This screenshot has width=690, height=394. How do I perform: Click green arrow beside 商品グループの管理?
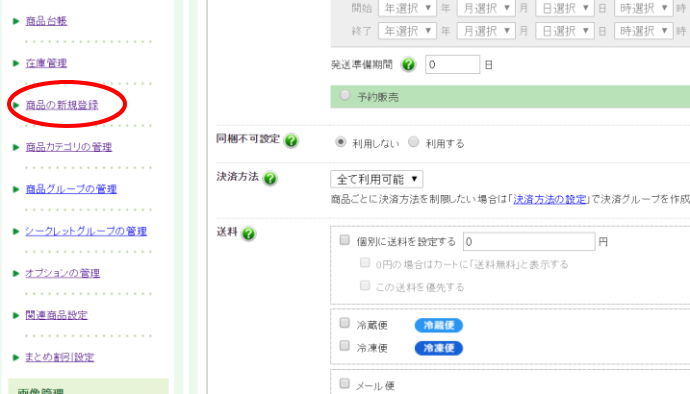pos(16,189)
